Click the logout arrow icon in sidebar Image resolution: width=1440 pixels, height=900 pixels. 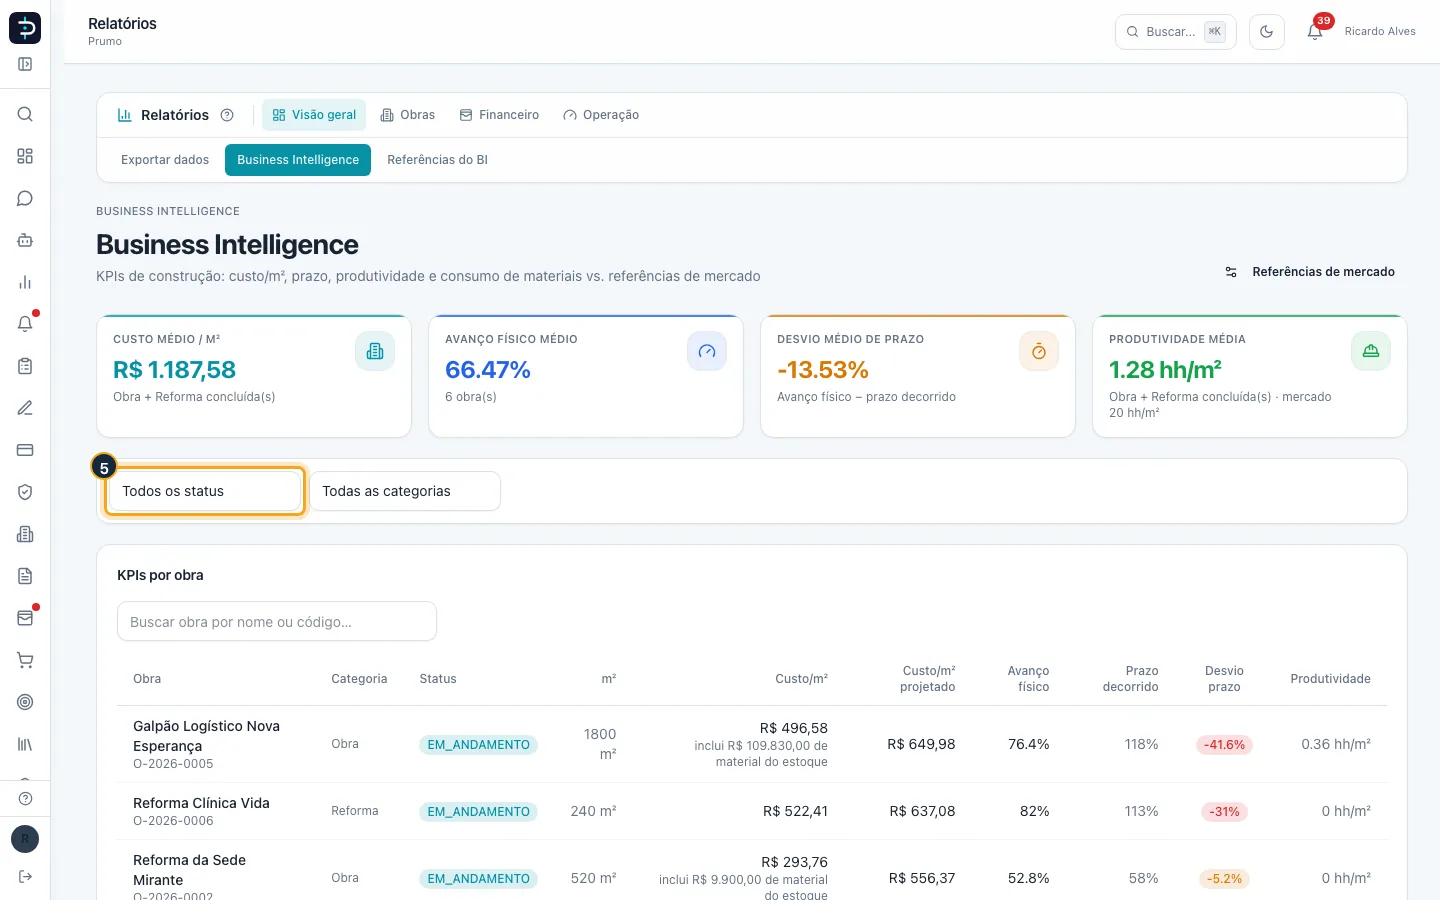tap(25, 877)
